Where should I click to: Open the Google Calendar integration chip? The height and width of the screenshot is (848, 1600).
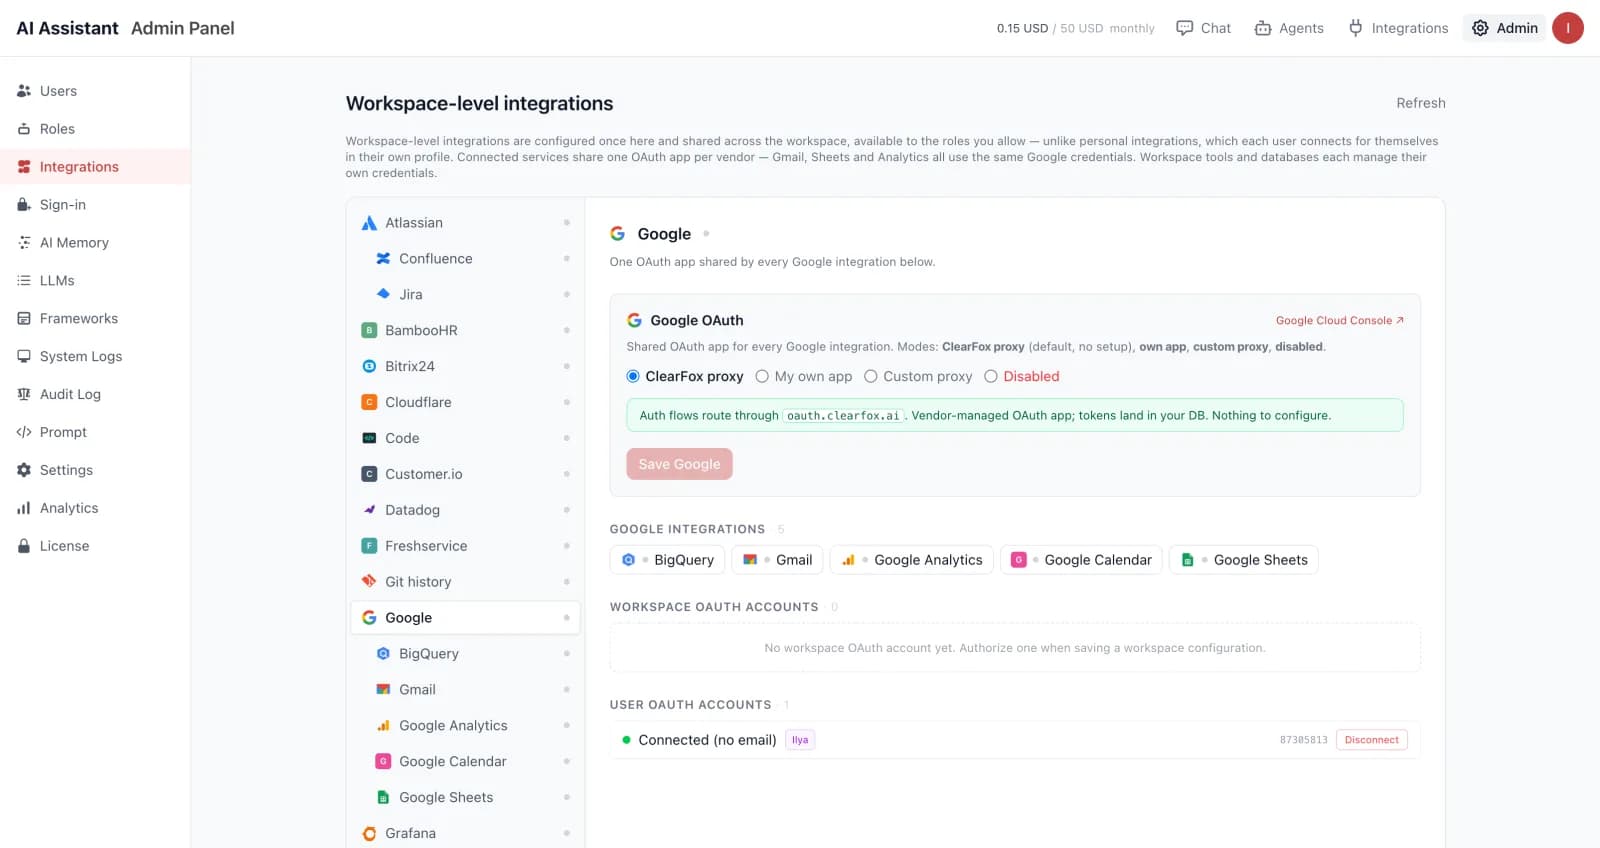point(1081,560)
